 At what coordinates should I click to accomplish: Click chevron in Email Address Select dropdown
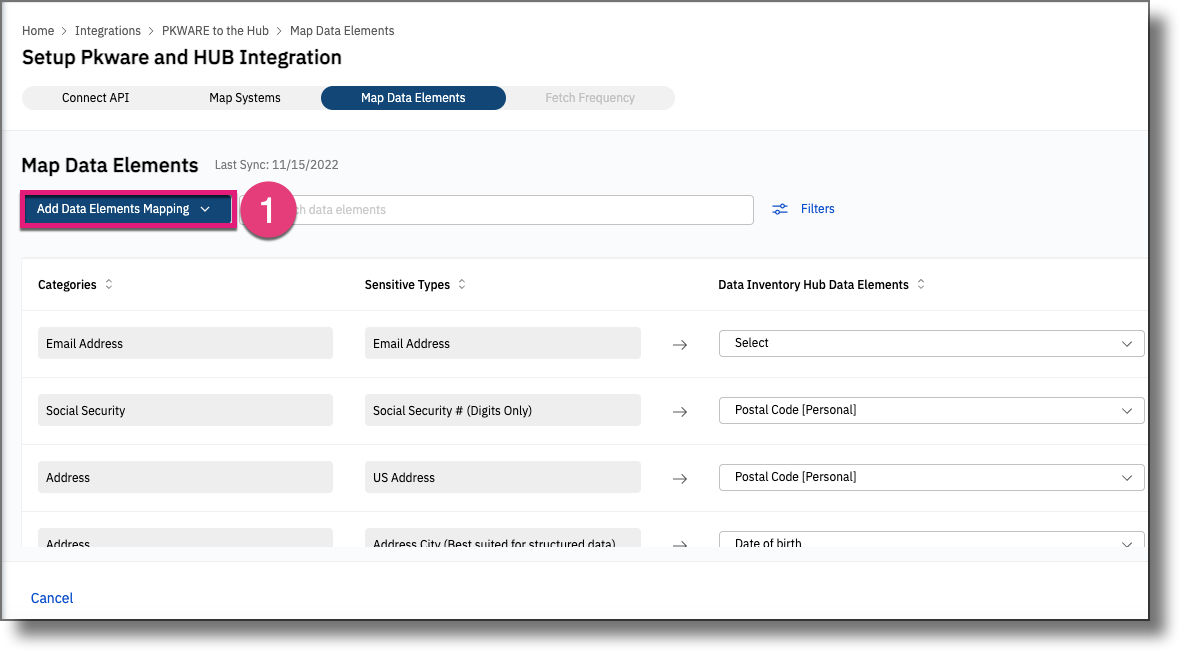coord(1127,344)
